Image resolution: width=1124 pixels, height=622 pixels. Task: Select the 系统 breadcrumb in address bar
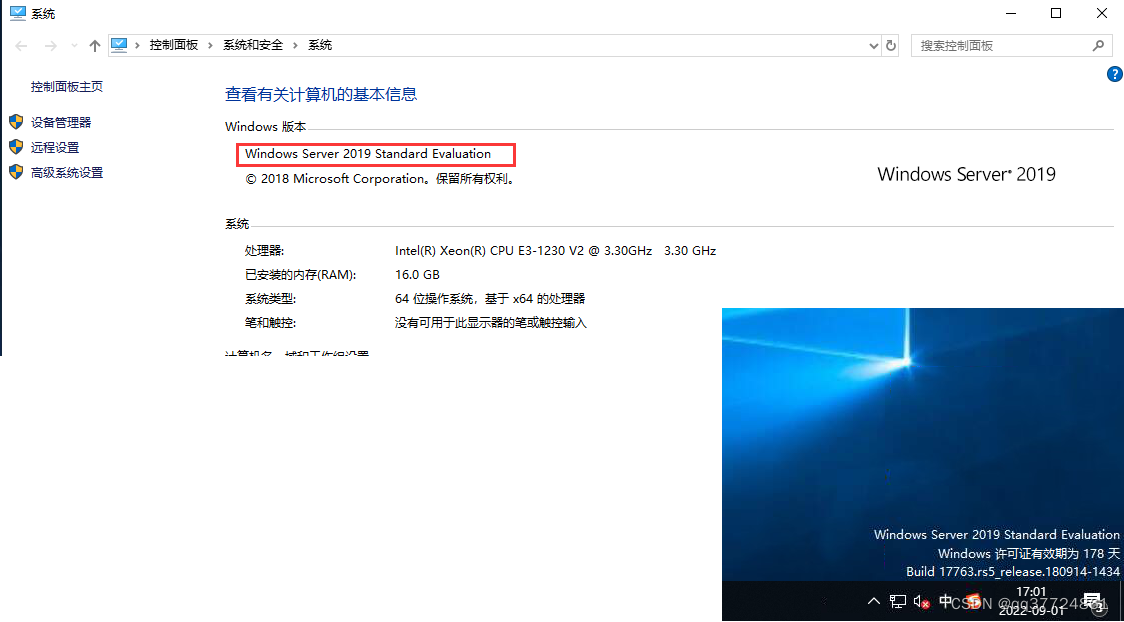(320, 45)
